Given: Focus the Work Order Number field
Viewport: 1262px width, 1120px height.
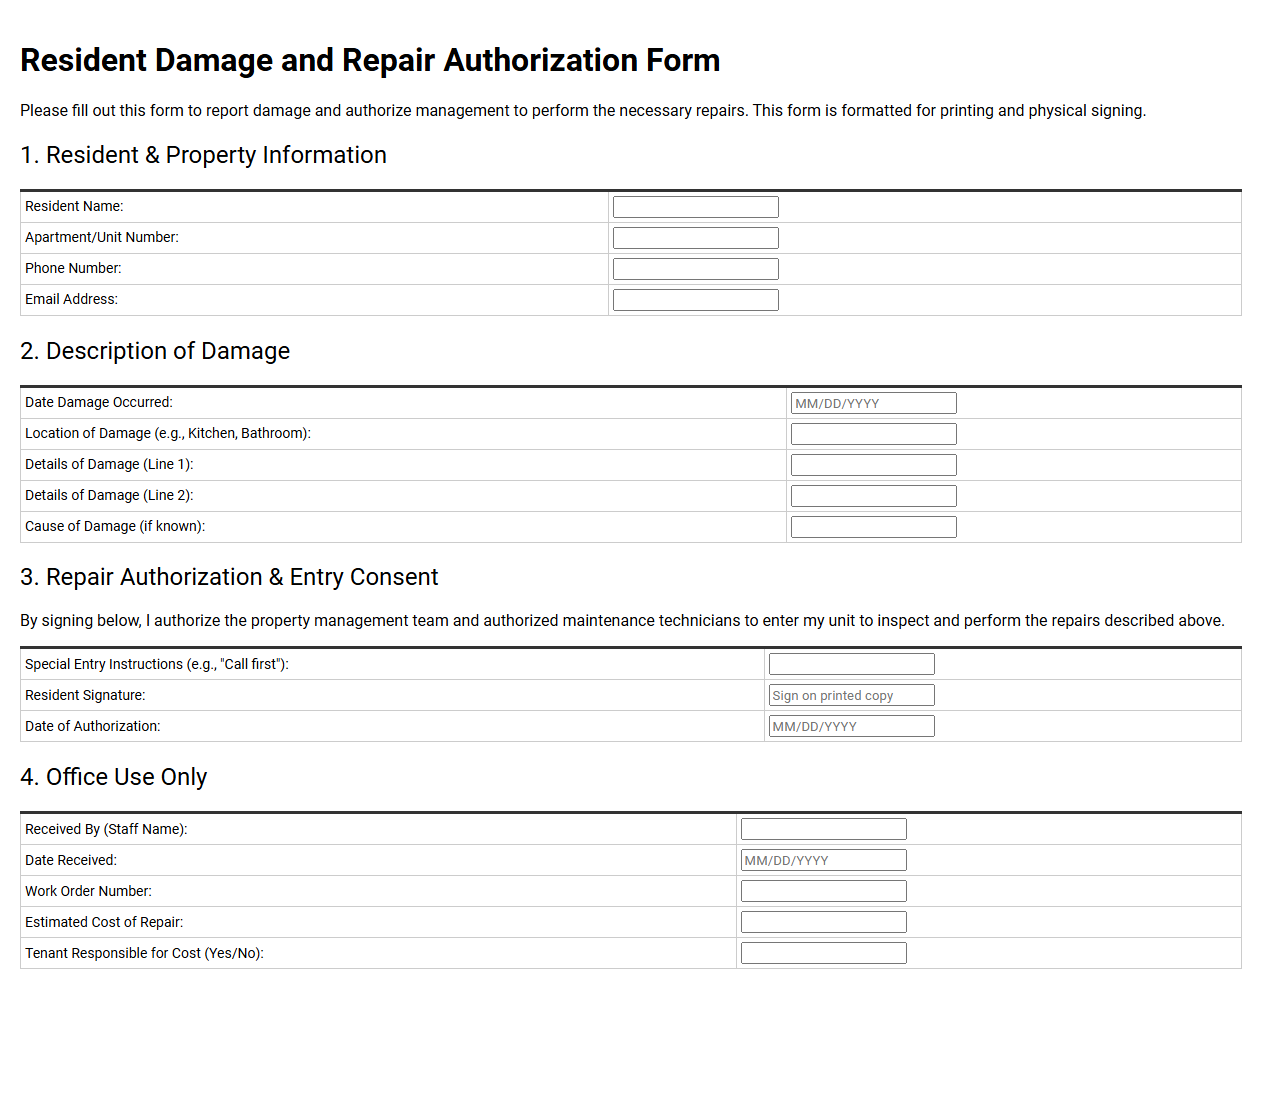Looking at the screenshot, I should (x=823, y=891).
